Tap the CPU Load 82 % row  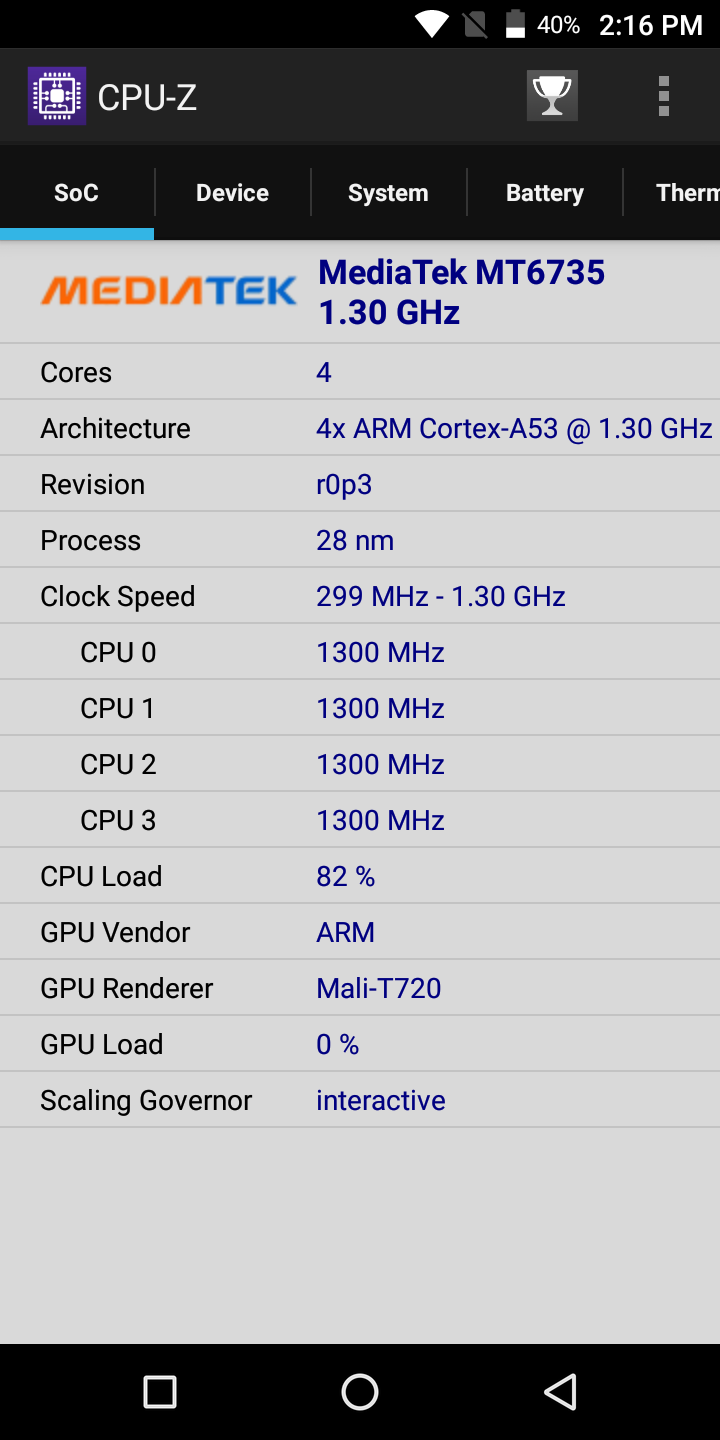360,876
